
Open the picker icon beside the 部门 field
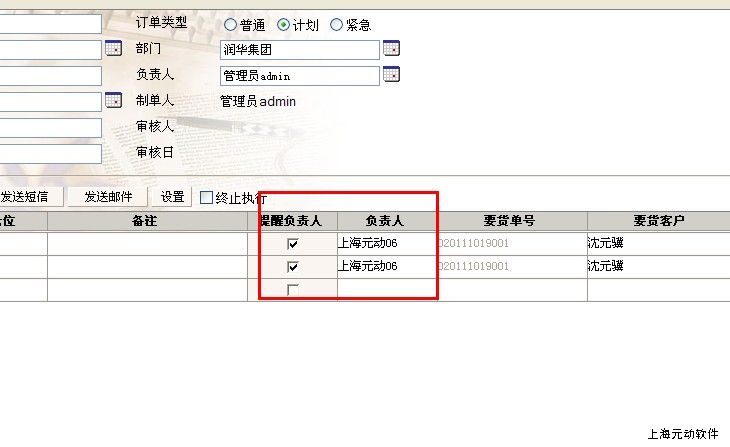(x=391, y=48)
